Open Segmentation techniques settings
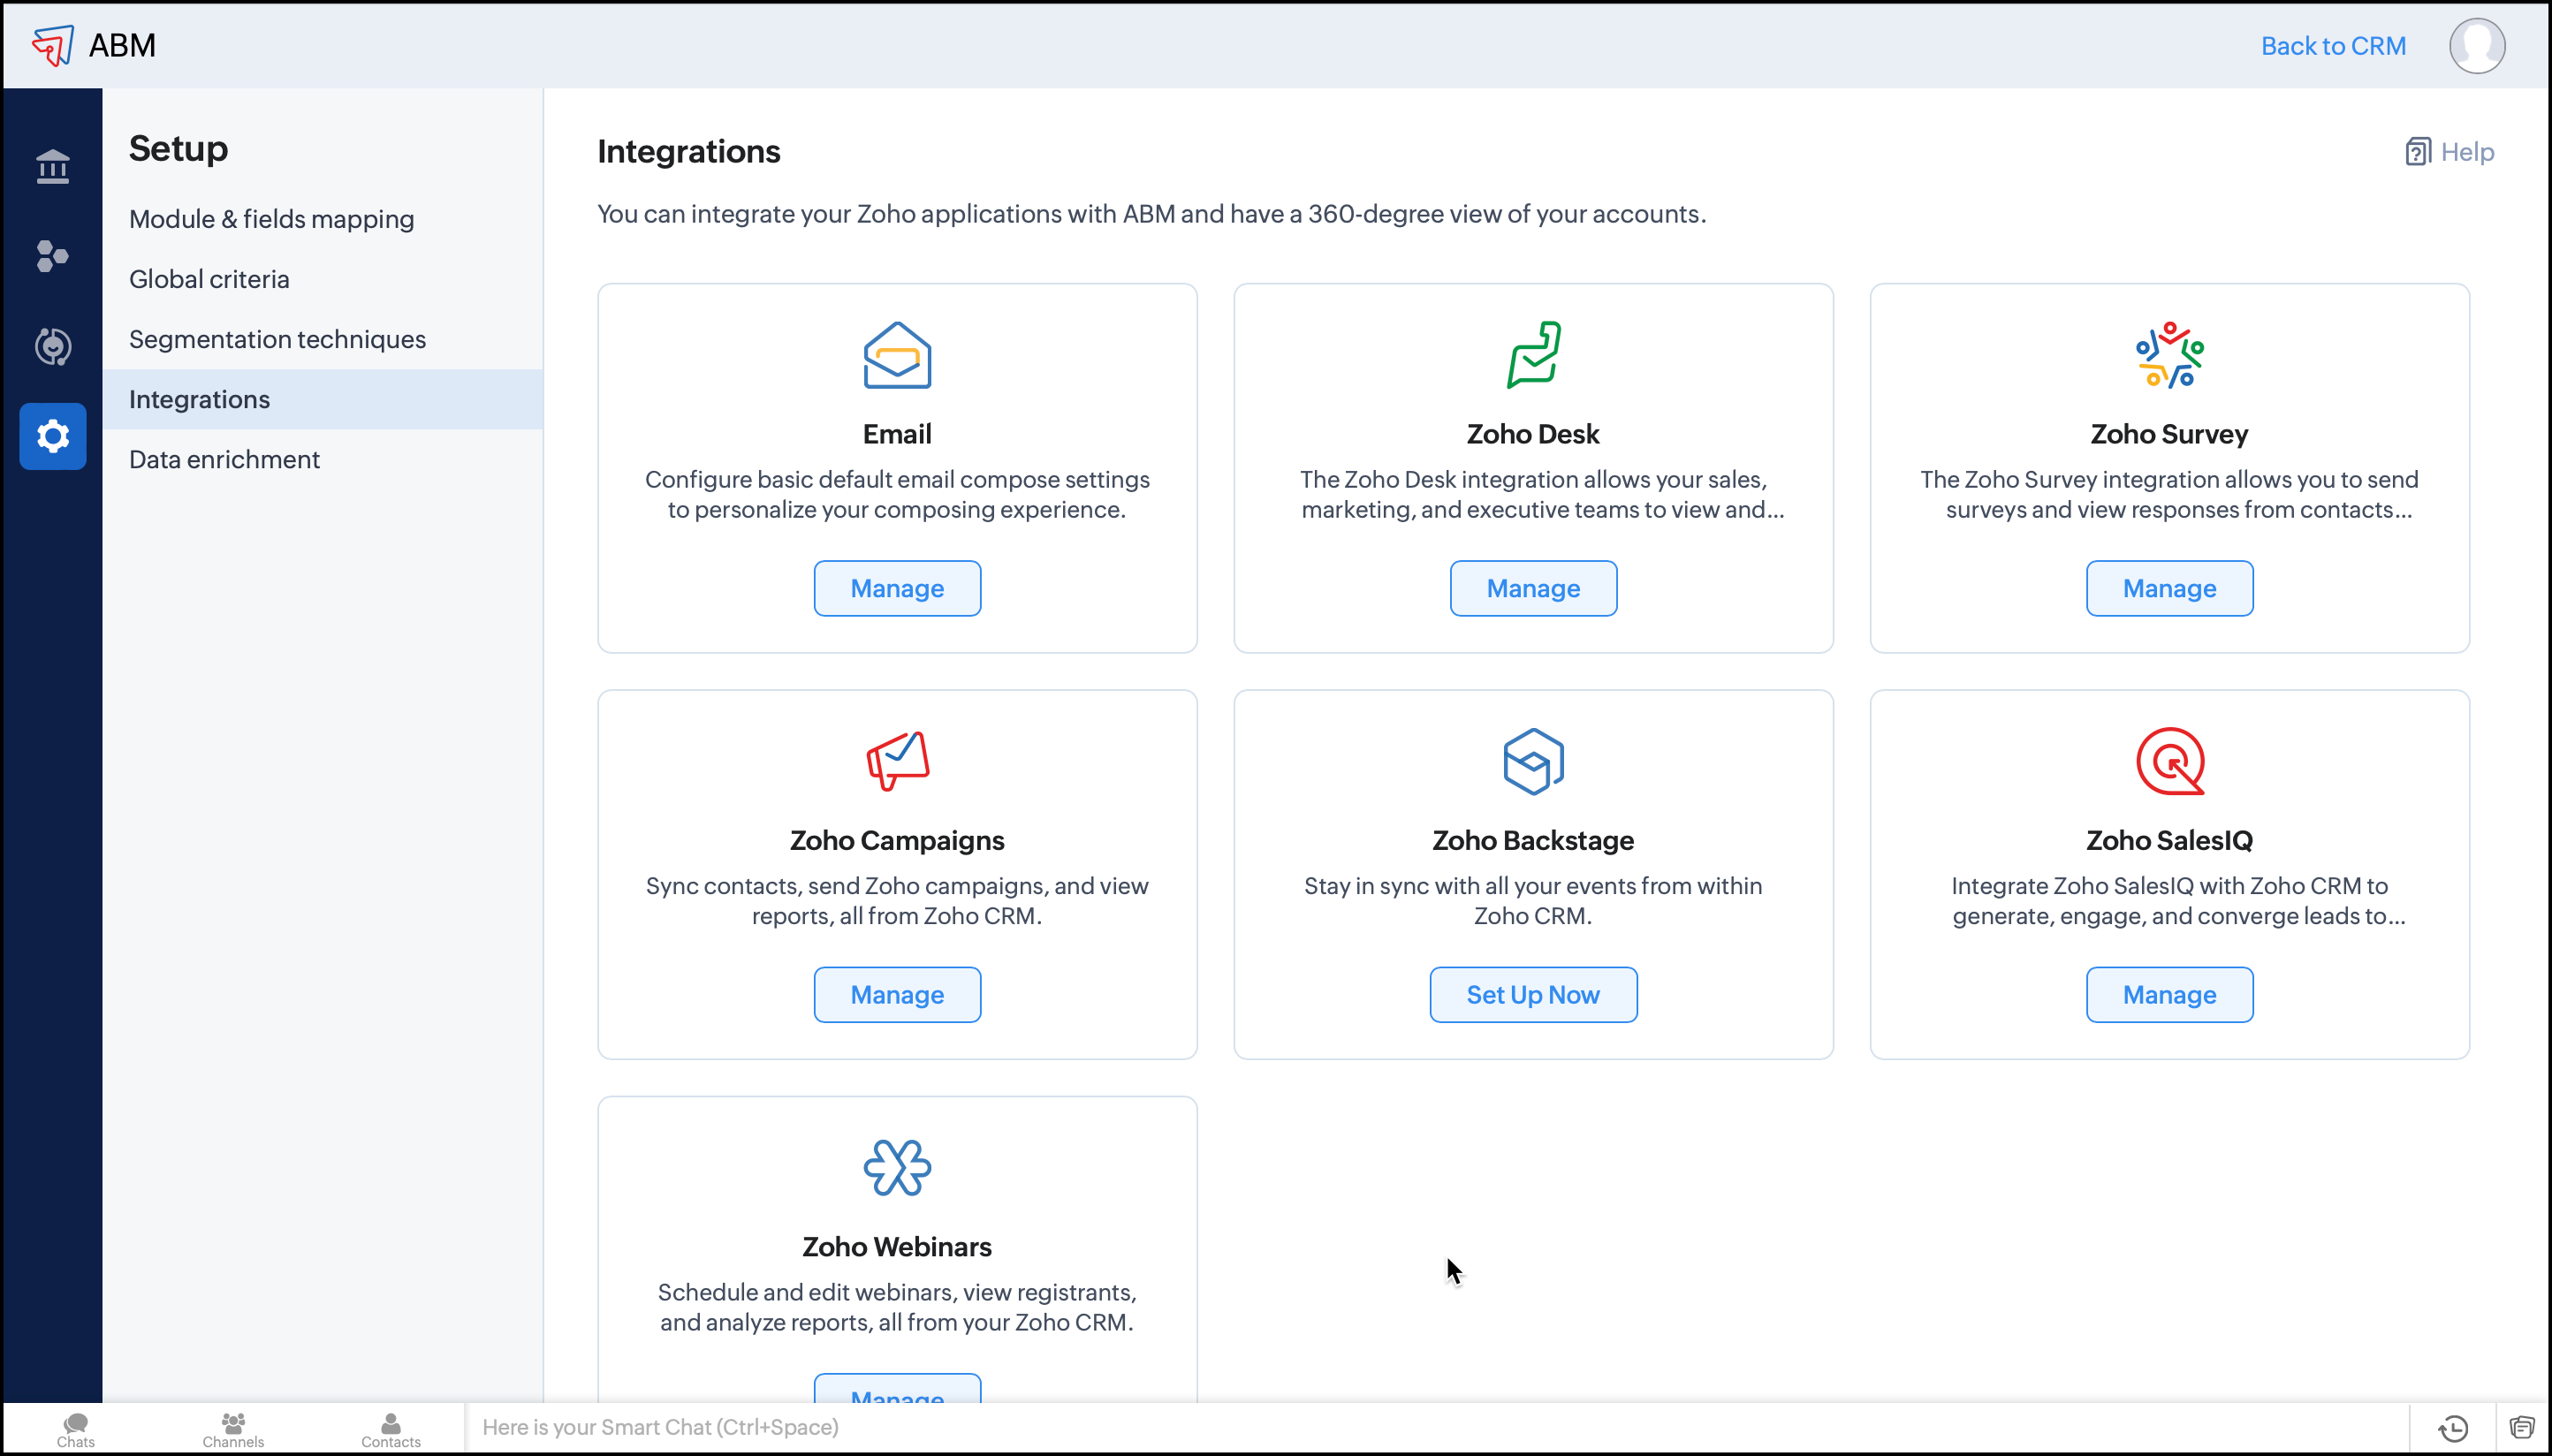The width and height of the screenshot is (2552, 1456). click(x=277, y=339)
